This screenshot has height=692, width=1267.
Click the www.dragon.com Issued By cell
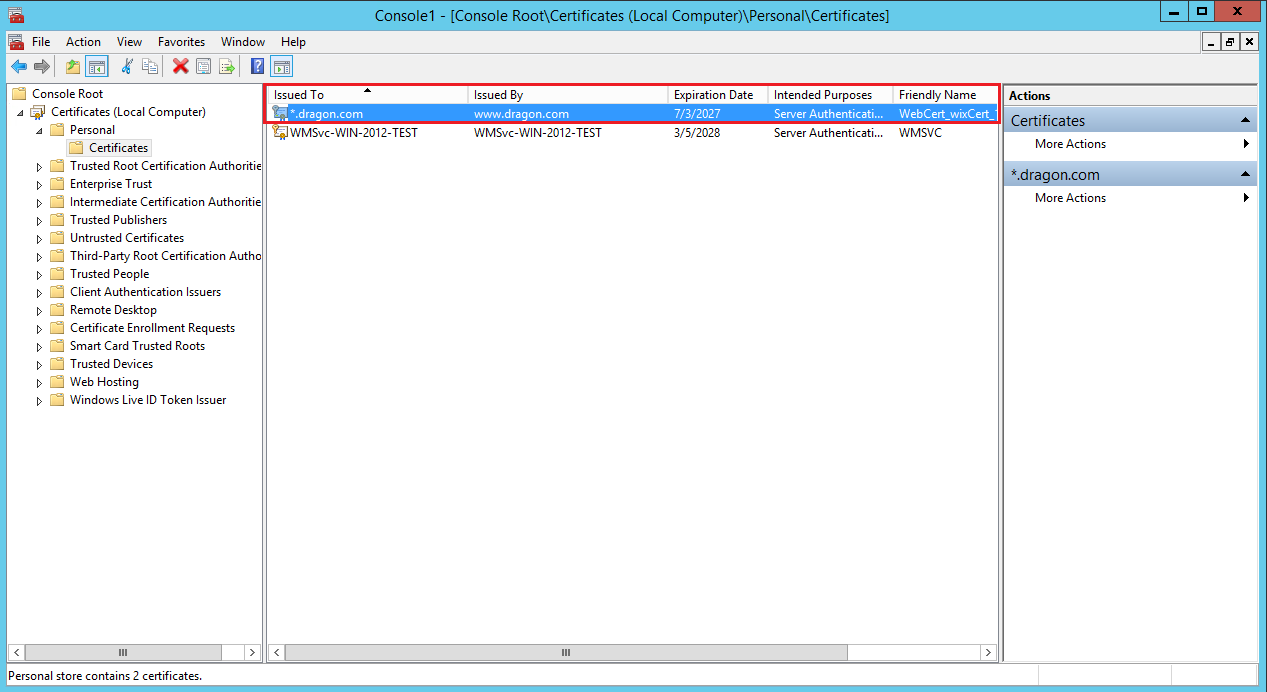click(x=521, y=114)
